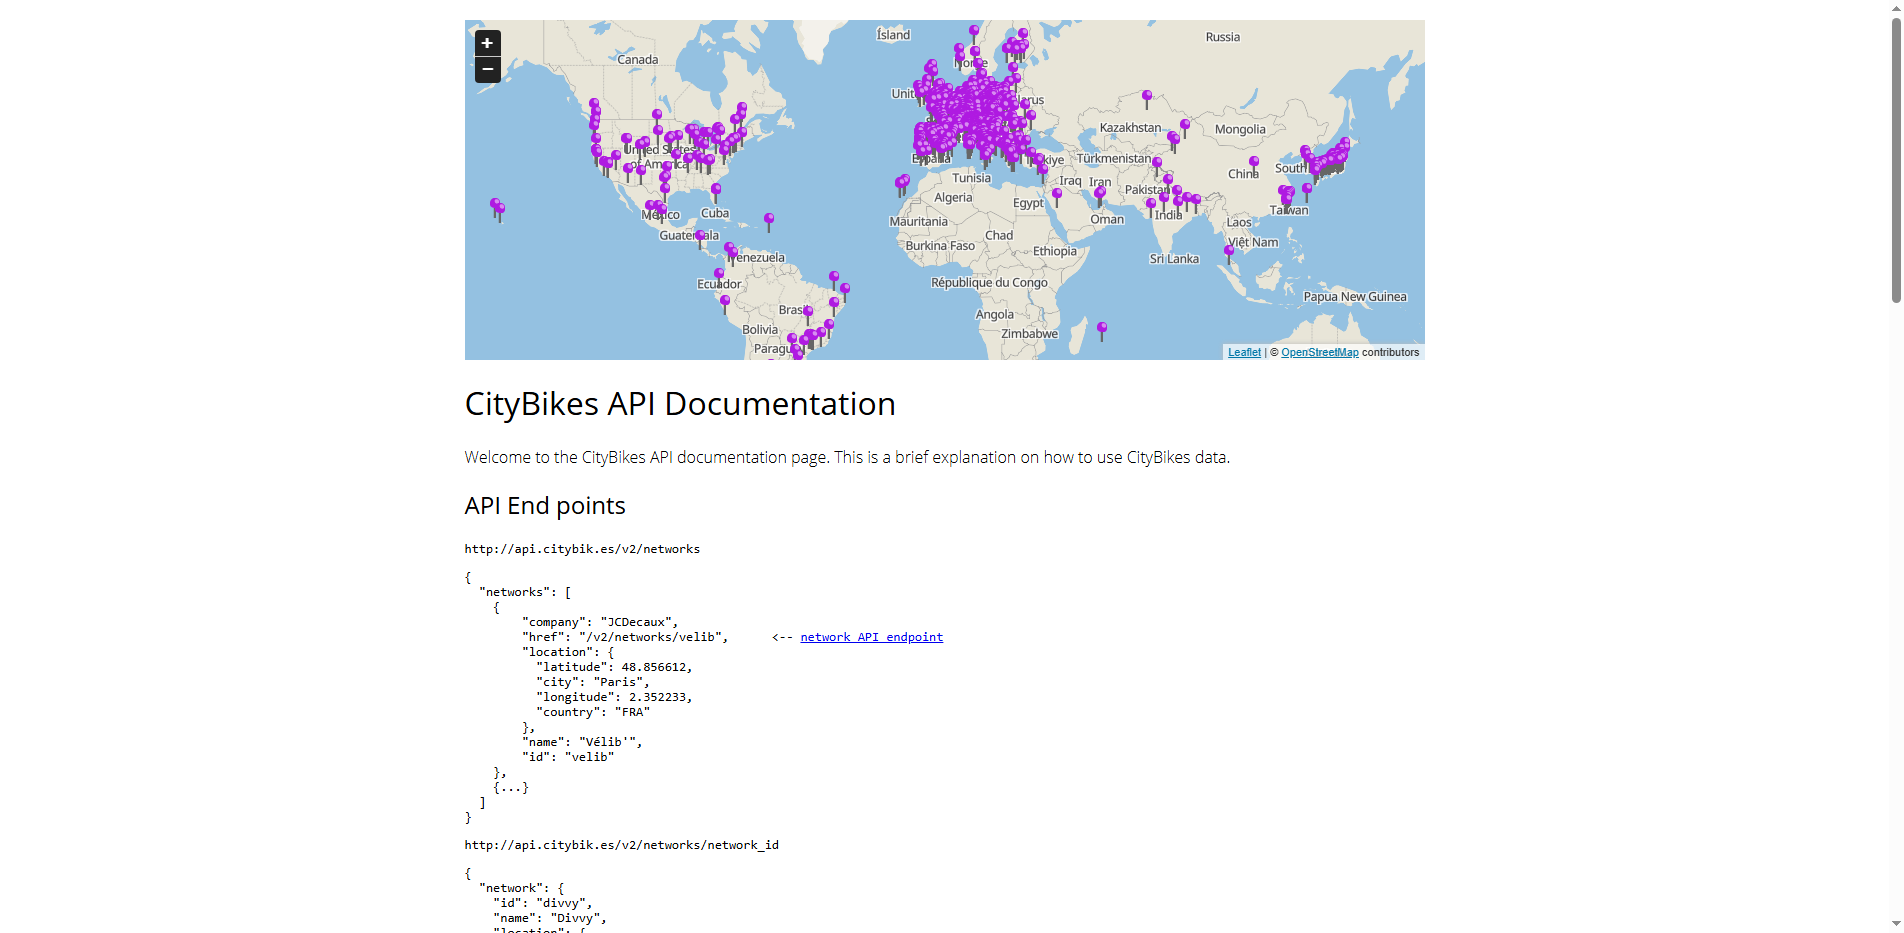Follow the network API endpoint link
The image size is (1904, 933).
(x=870, y=637)
